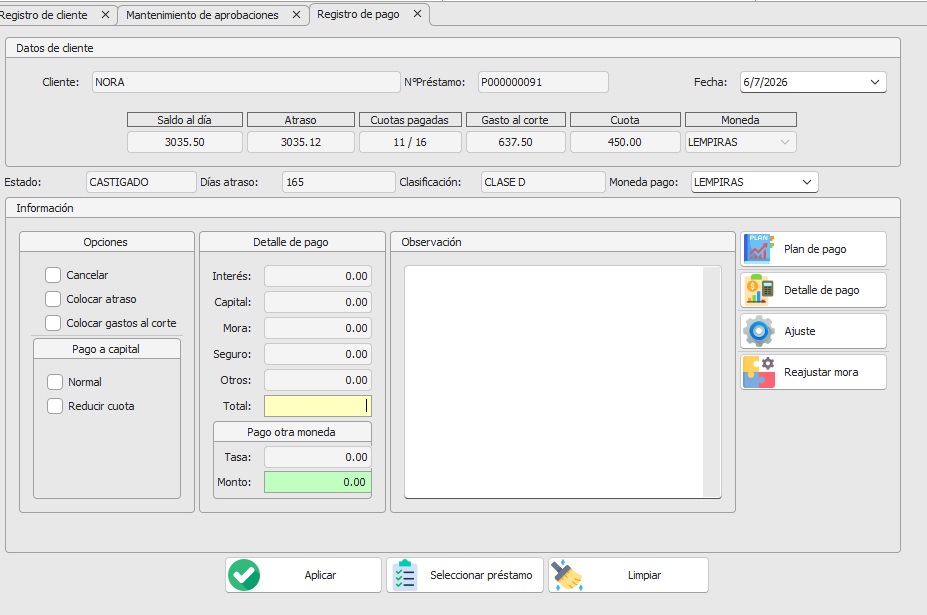Click the green checkmark Aplicar icon

tap(244, 575)
